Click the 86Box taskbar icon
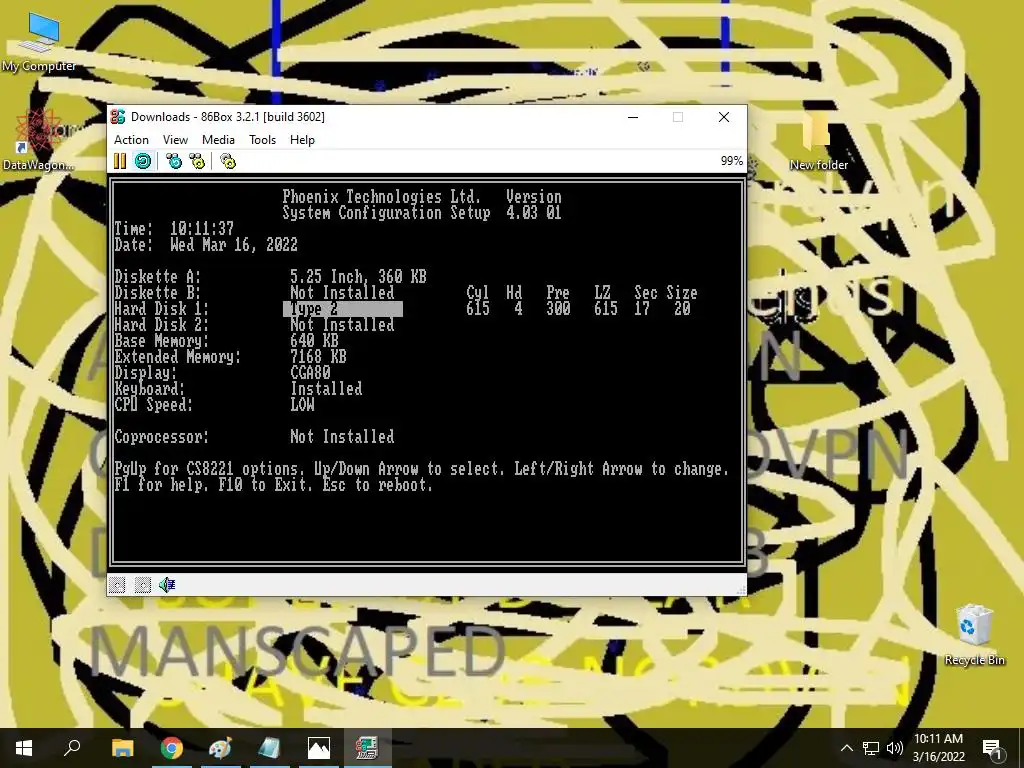Viewport: 1024px width, 768px height. 368,748
